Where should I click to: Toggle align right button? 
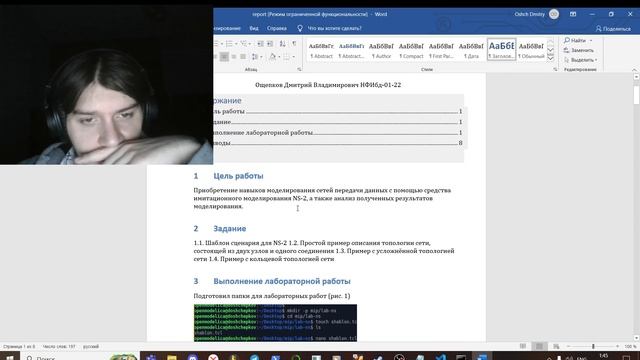(x=233, y=56)
